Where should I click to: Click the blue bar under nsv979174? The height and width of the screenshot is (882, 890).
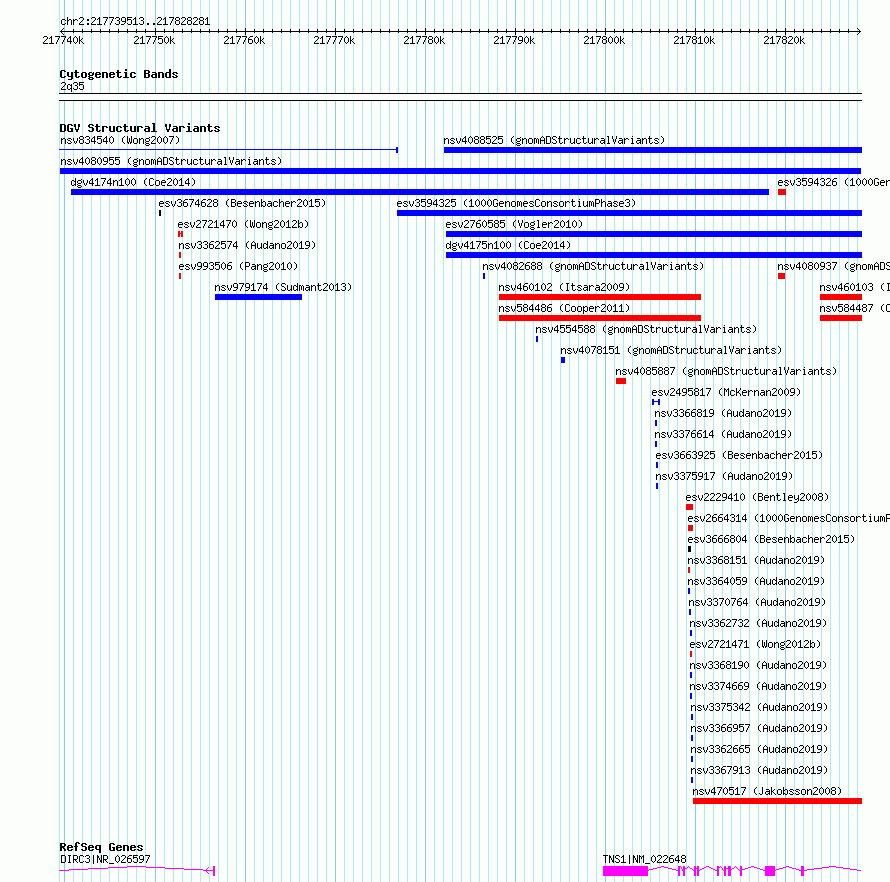258,297
